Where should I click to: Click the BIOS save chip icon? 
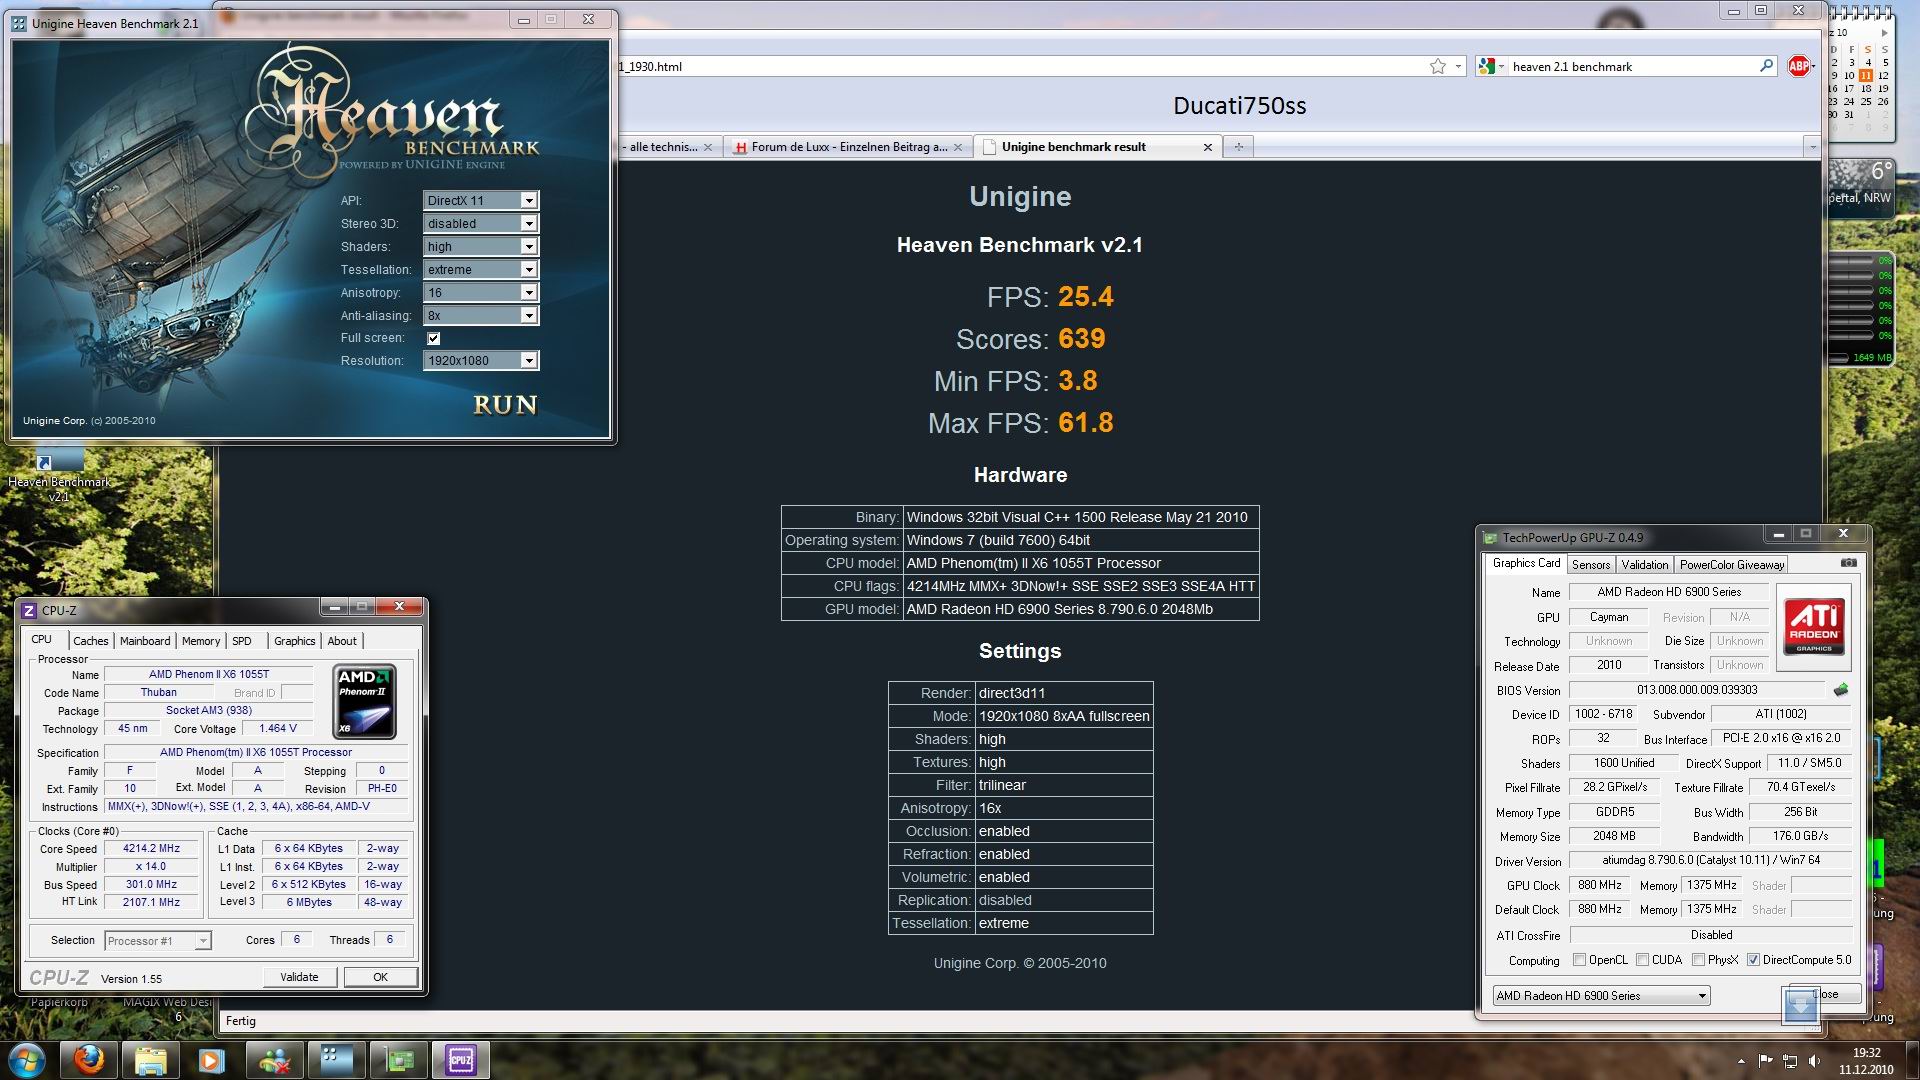(1840, 690)
